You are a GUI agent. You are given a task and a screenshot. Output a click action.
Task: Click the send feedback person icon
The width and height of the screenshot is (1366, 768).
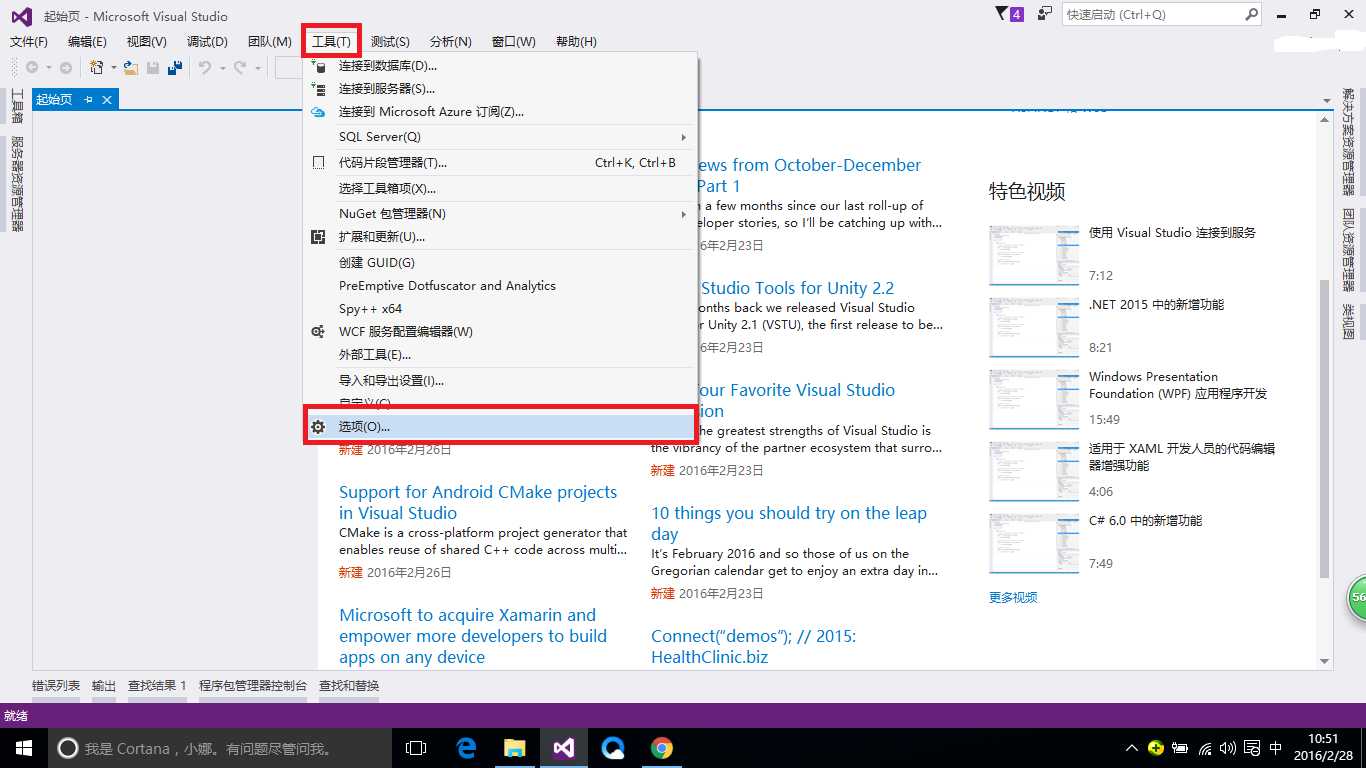[1045, 14]
